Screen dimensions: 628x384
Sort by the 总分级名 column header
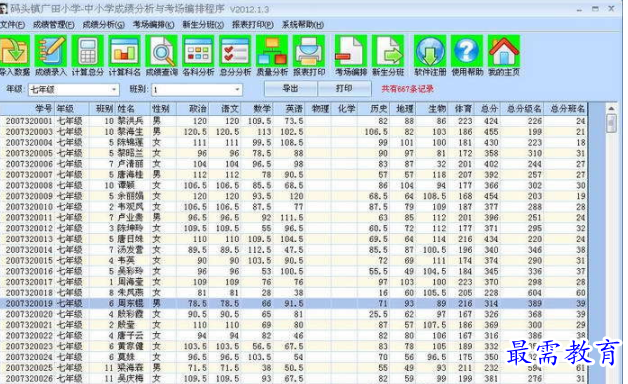point(521,109)
